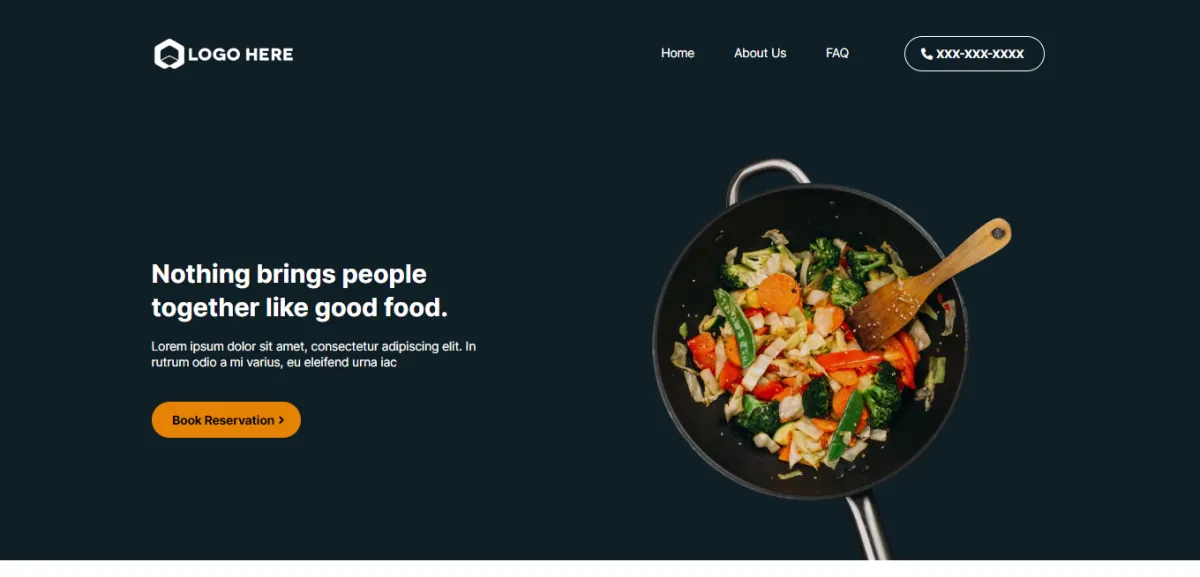This screenshot has width=1200, height=577.
Task: Go to the About Us page
Action: (x=760, y=53)
